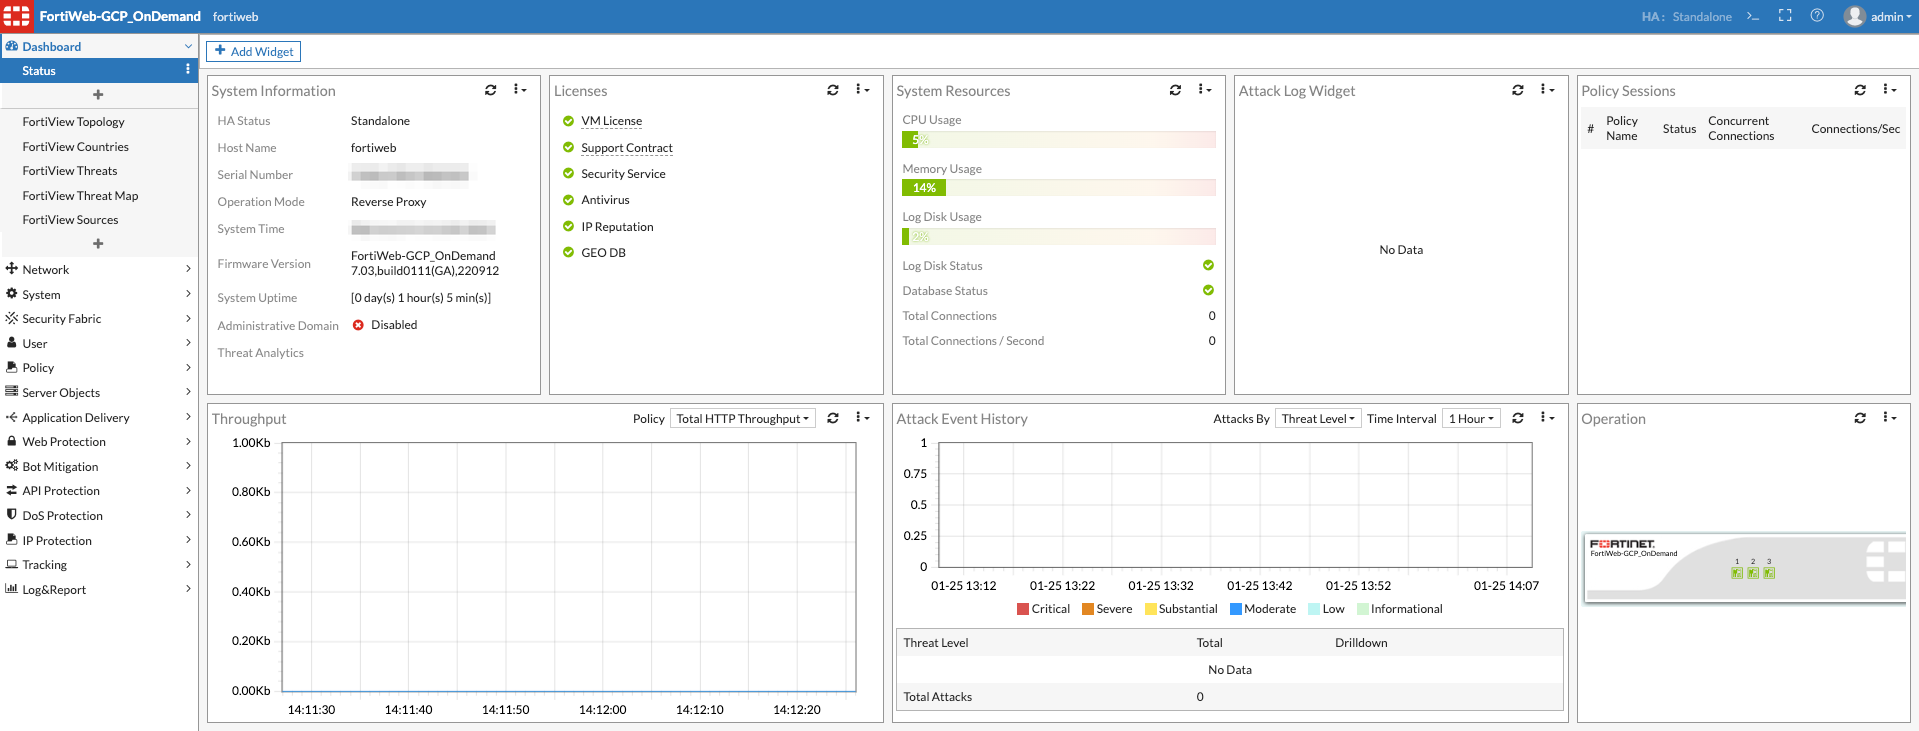Open Attack Log Widget options menu

coord(1547,90)
